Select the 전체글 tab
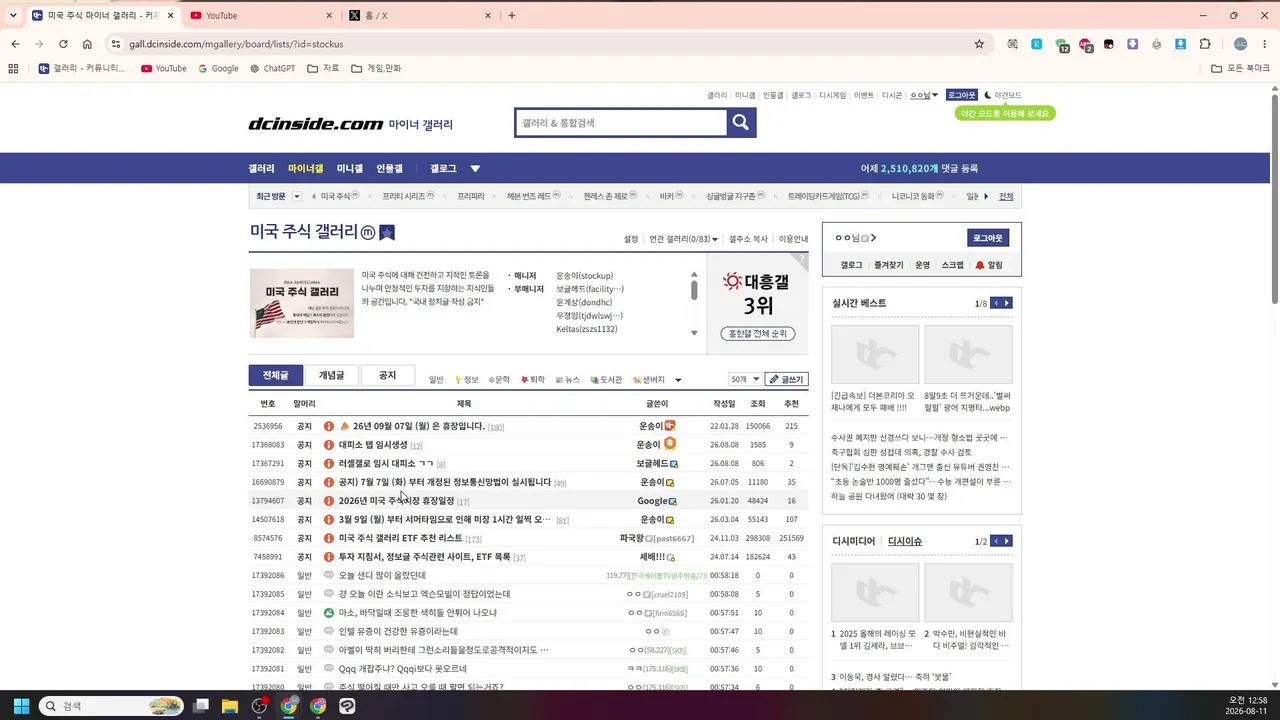The image size is (1280, 720). tap(275, 375)
